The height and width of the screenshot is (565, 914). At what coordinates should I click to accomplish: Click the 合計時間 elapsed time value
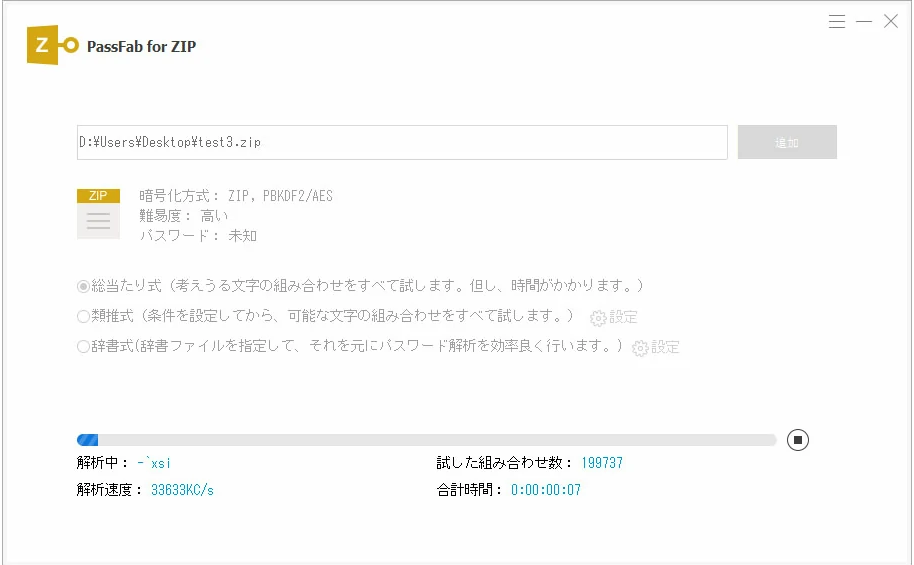click(x=546, y=490)
